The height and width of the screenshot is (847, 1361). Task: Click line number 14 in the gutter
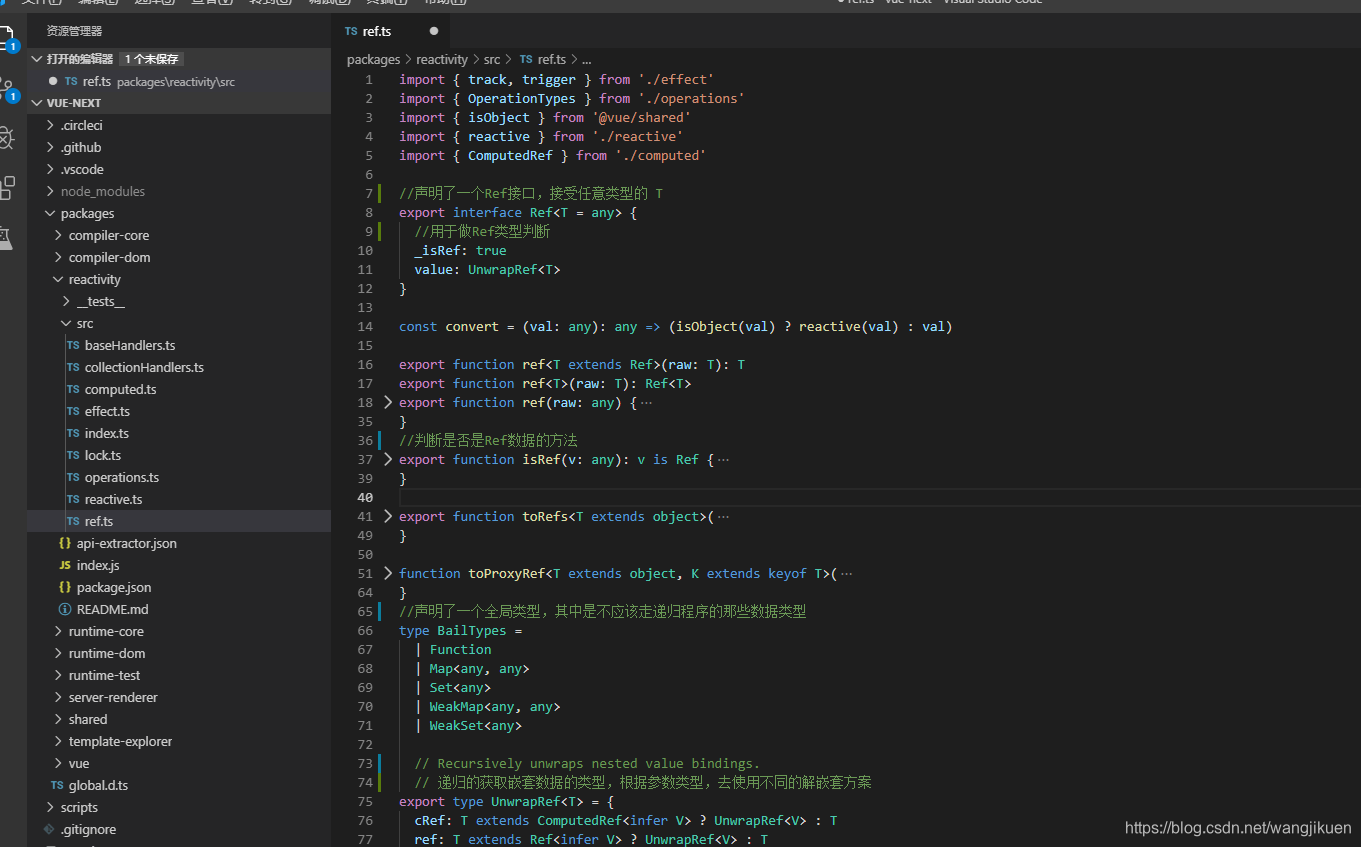364,326
